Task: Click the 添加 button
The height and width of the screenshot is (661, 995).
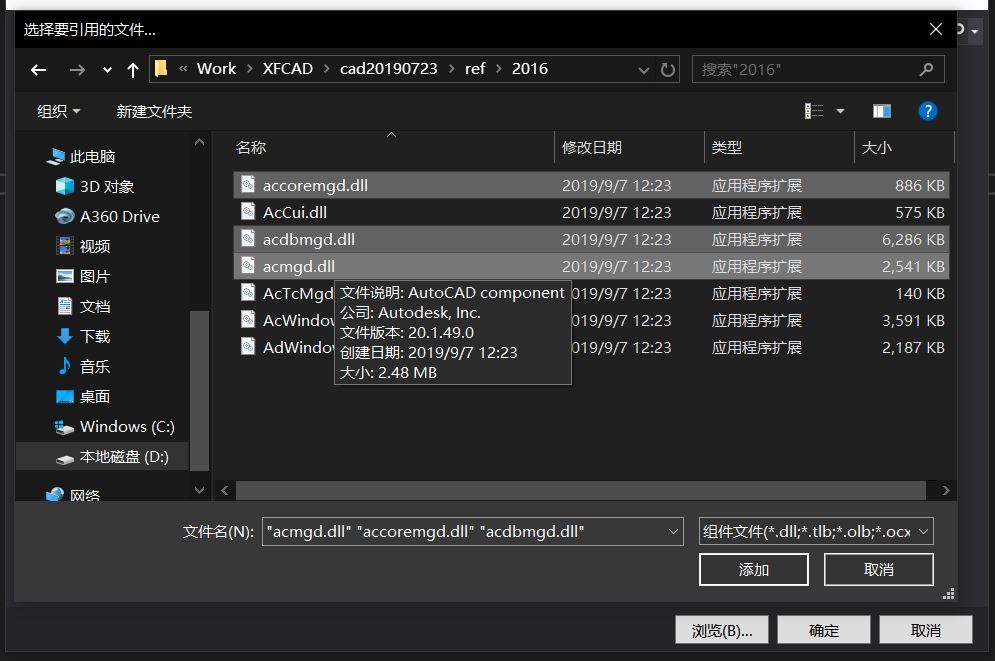Action: [753, 569]
